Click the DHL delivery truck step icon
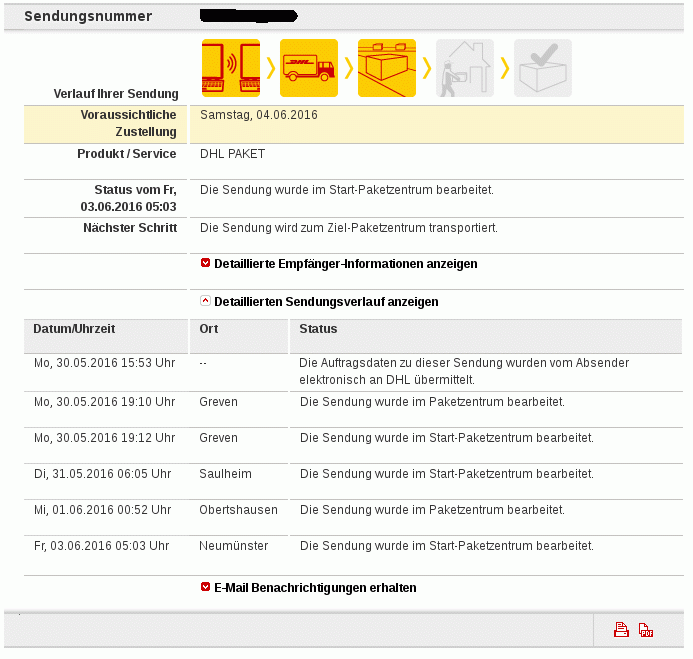693x659 pixels. tap(309, 68)
